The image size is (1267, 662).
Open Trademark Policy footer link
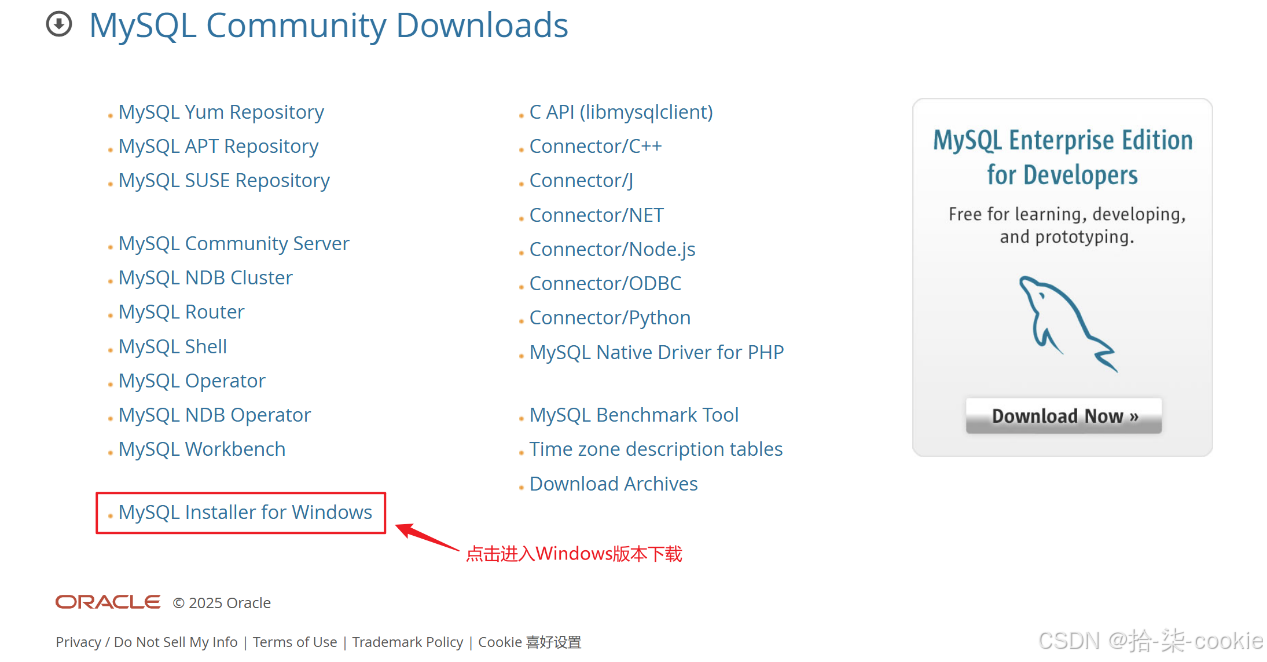(x=408, y=642)
